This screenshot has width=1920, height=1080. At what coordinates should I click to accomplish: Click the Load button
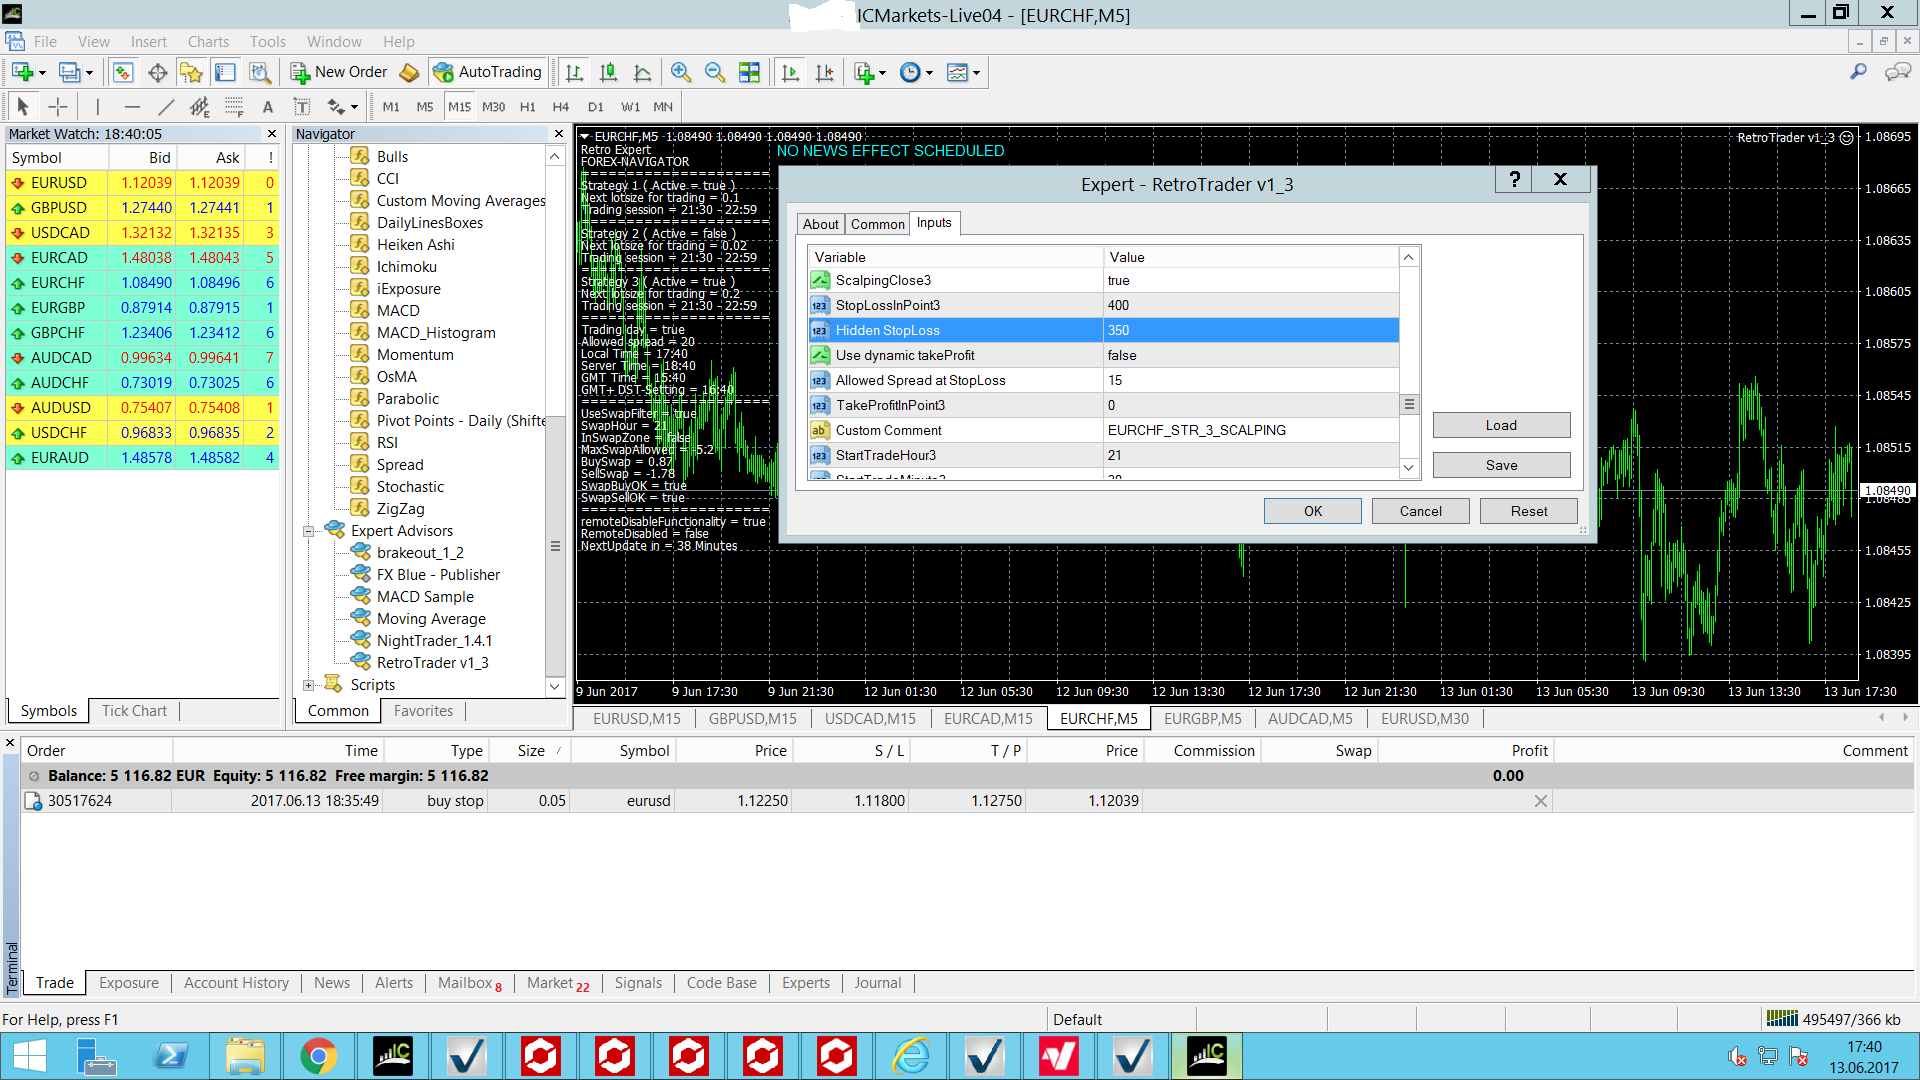[x=1500, y=425]
